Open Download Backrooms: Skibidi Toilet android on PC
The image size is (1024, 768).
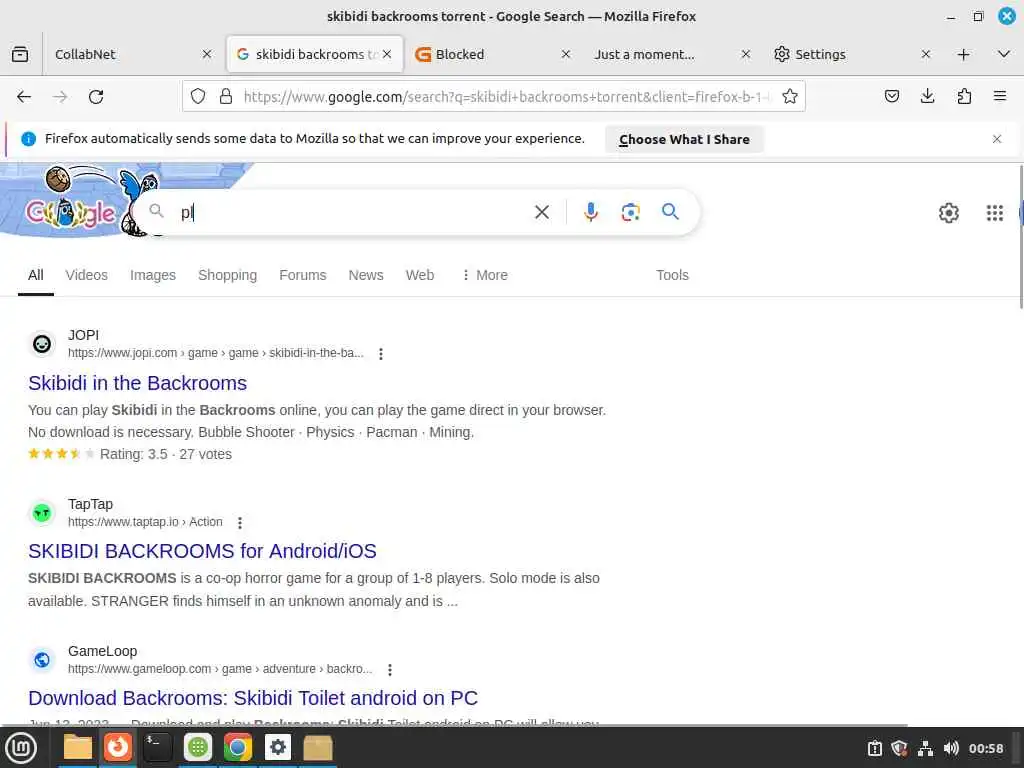253,697
